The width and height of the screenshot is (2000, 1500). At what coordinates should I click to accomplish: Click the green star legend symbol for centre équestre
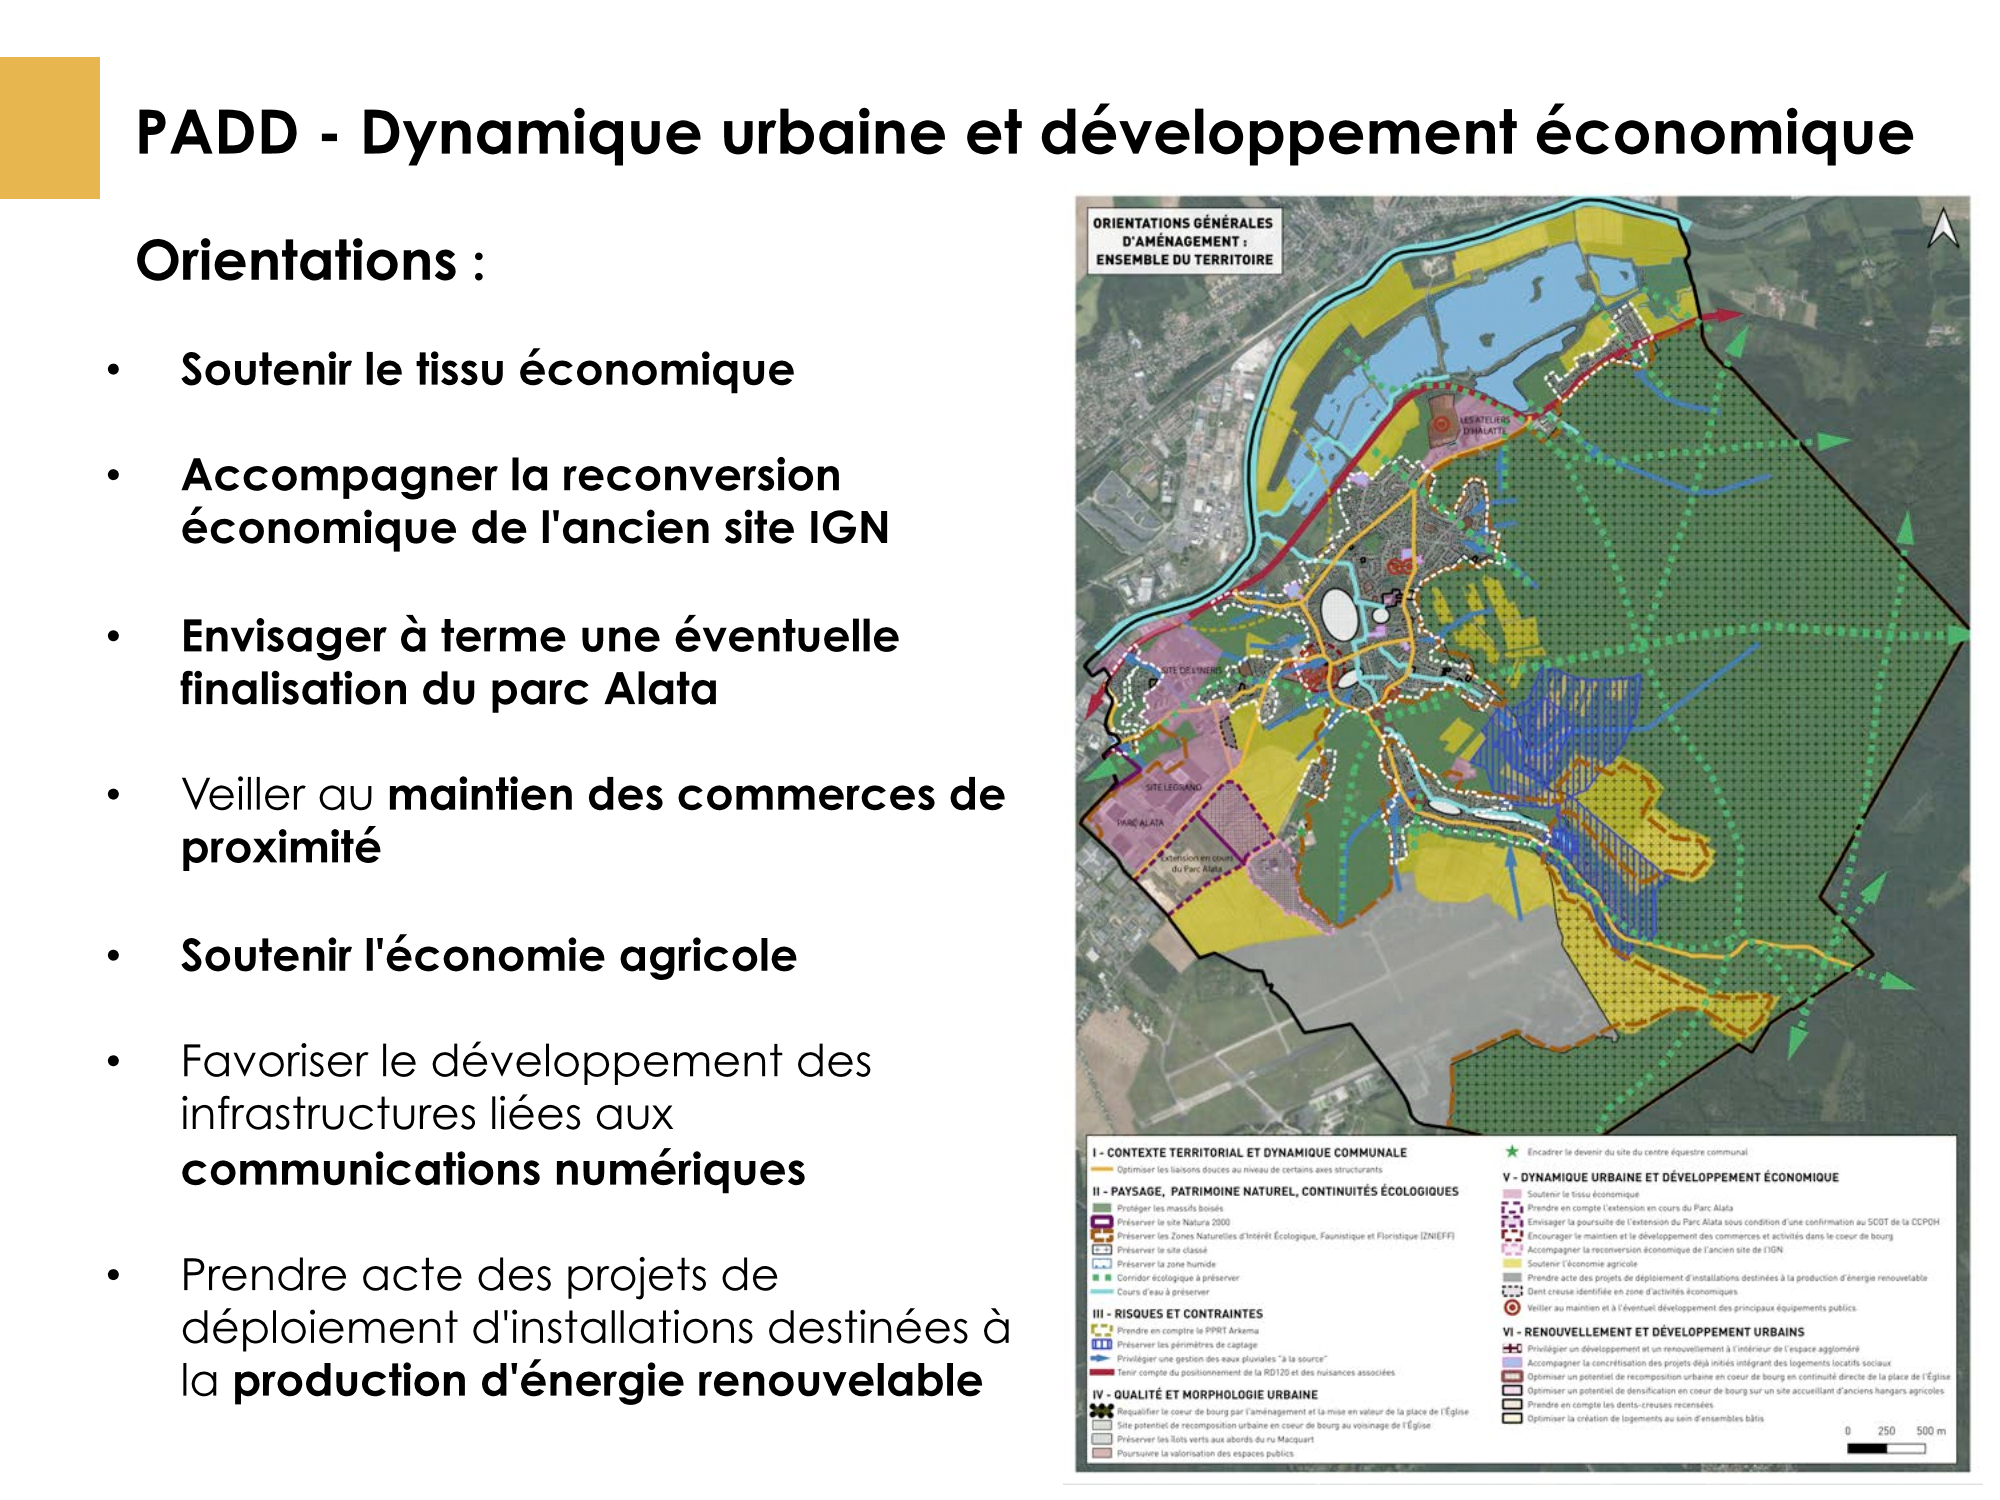(x=1512, y=1152)
